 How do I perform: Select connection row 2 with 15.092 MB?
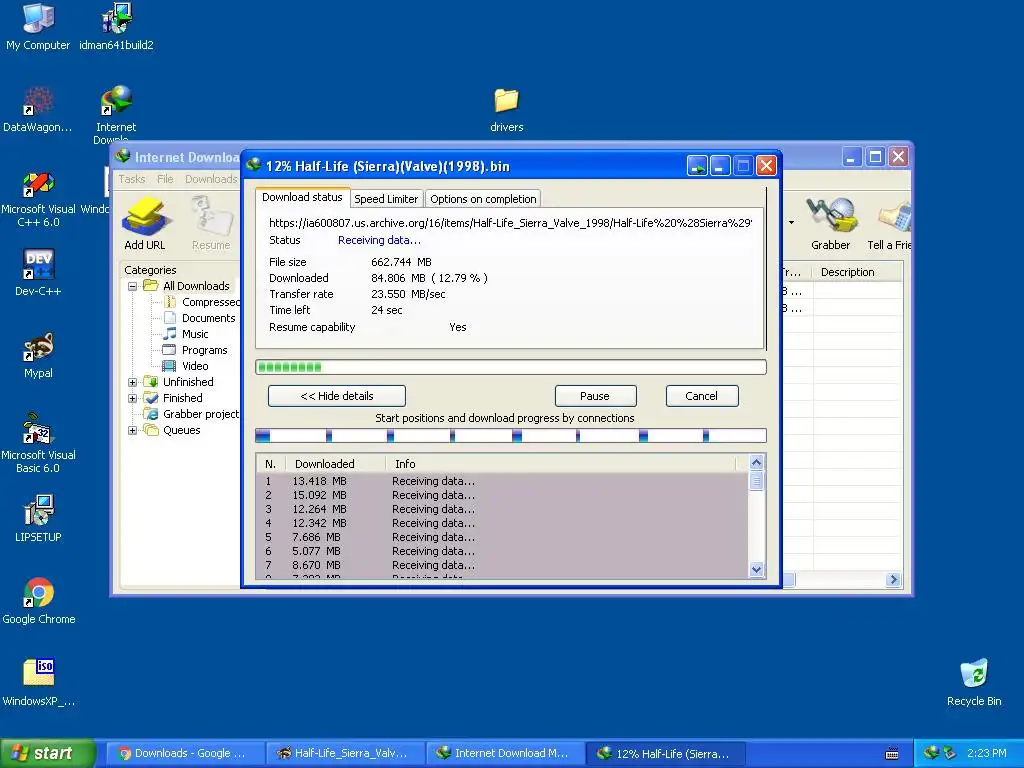point(502,495)
